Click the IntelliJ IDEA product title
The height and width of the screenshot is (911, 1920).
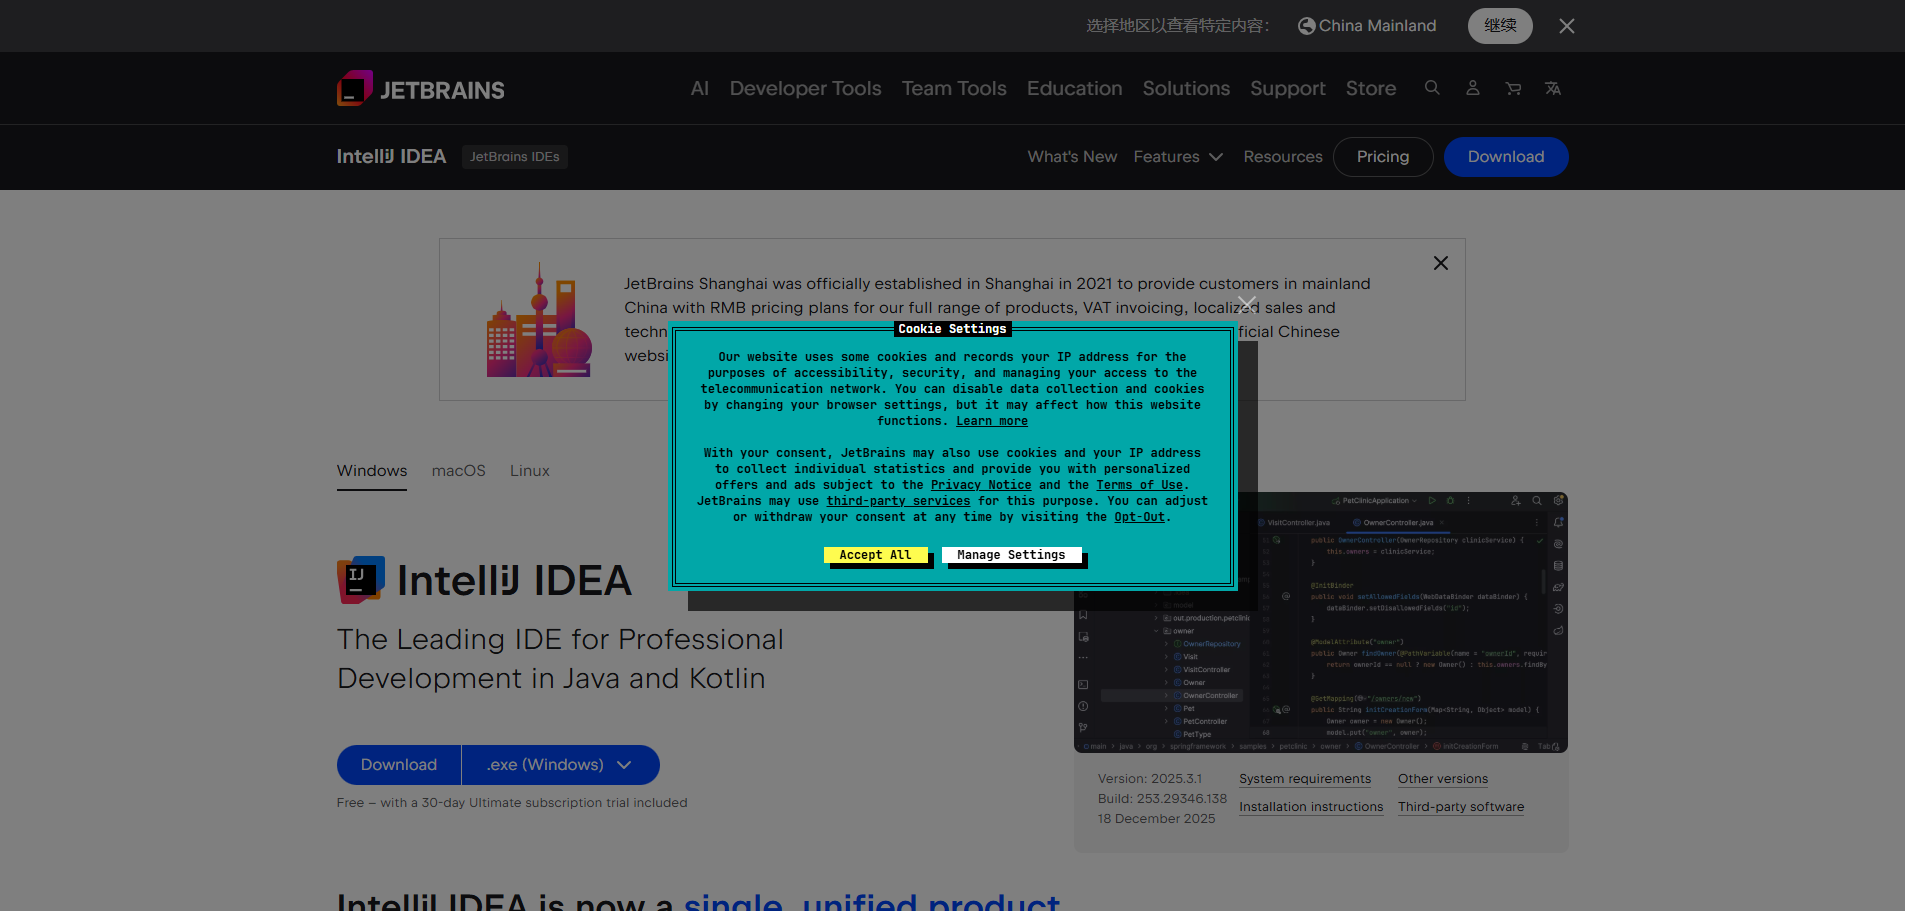point(391,157)
